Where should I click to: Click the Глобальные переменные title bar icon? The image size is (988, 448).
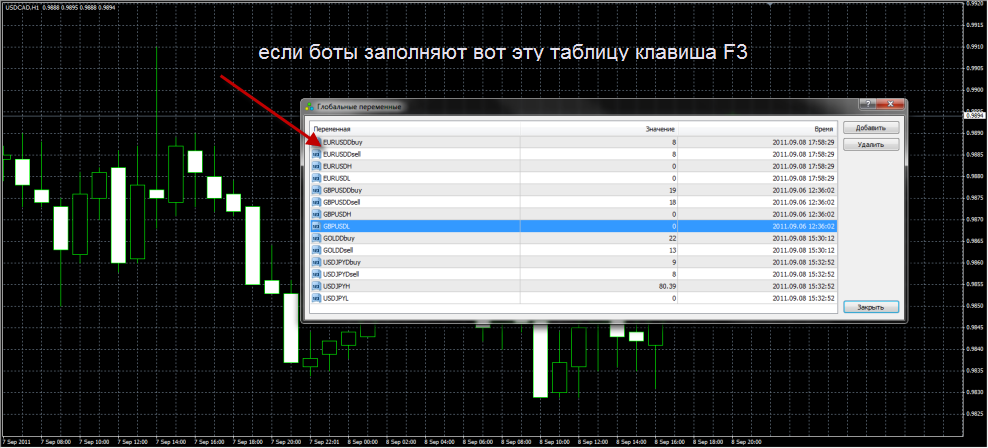(309, 106)
